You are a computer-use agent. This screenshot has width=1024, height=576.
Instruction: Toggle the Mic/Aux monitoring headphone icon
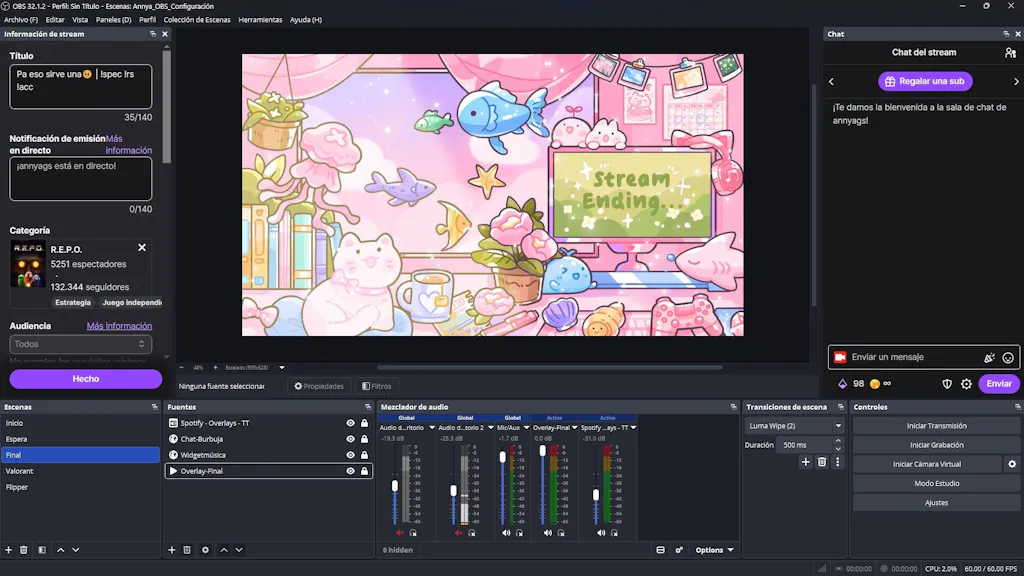pyautogui.click(x=520, y=533)
